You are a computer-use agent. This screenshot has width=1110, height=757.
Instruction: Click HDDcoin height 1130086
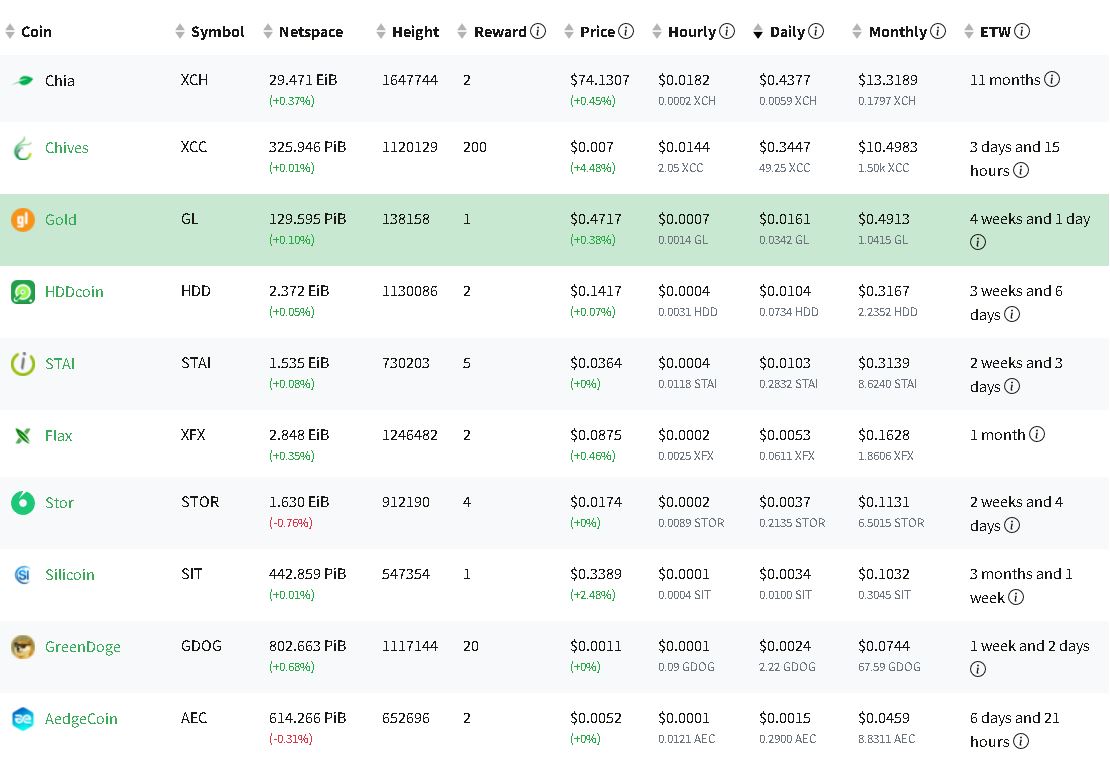pos(410,291)
